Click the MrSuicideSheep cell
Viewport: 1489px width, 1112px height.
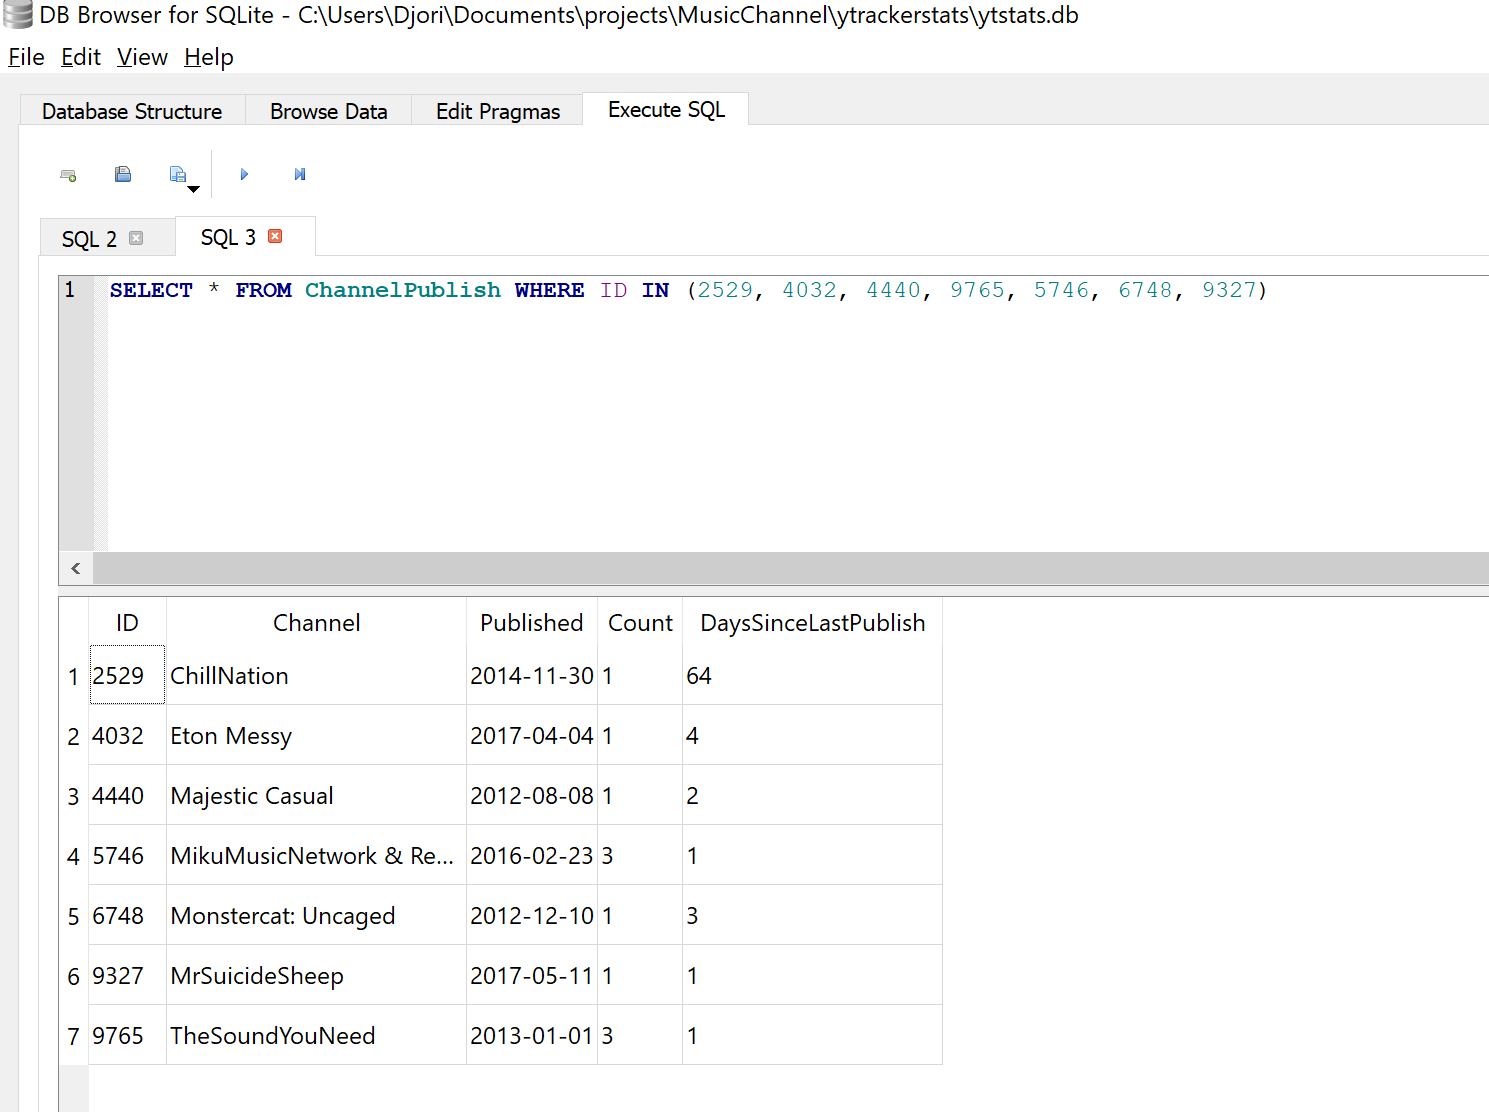coord(316,976)
